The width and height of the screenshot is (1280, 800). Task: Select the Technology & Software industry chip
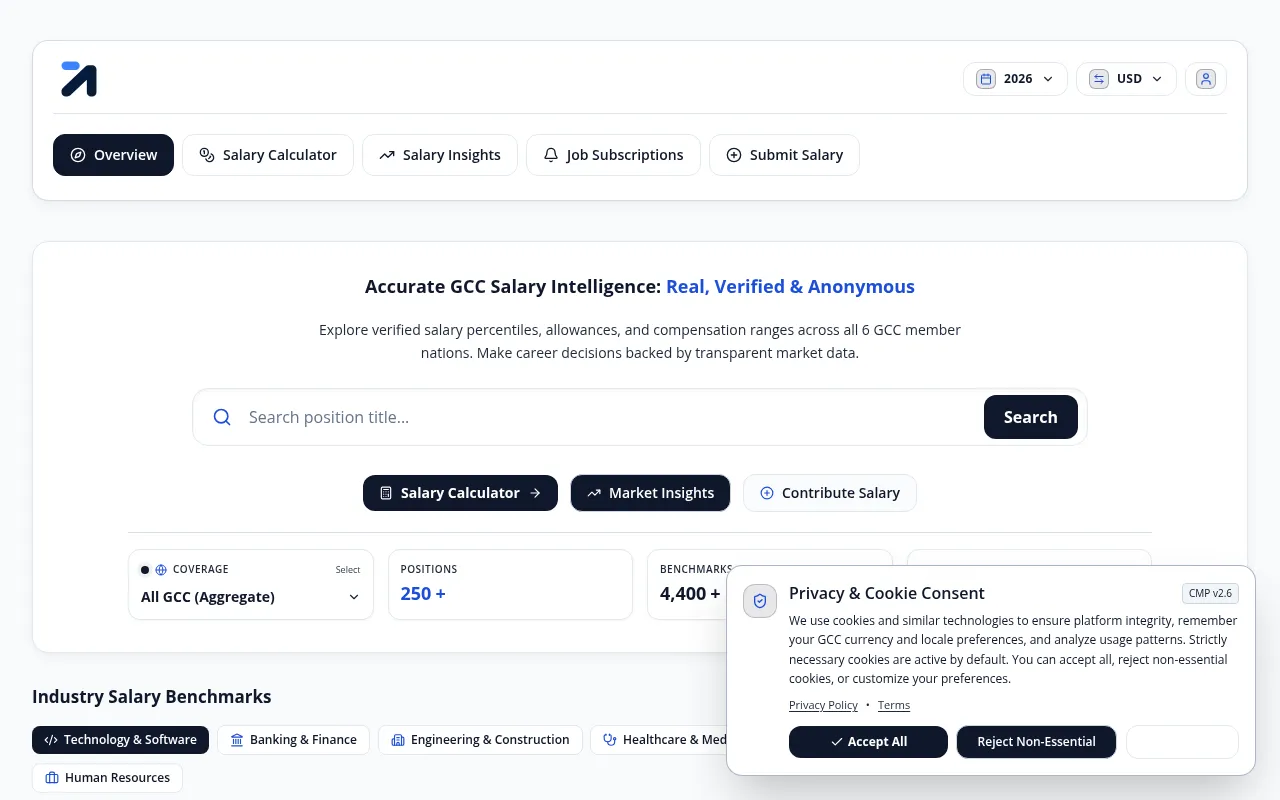pyautogui.click(x=120, y=740)
